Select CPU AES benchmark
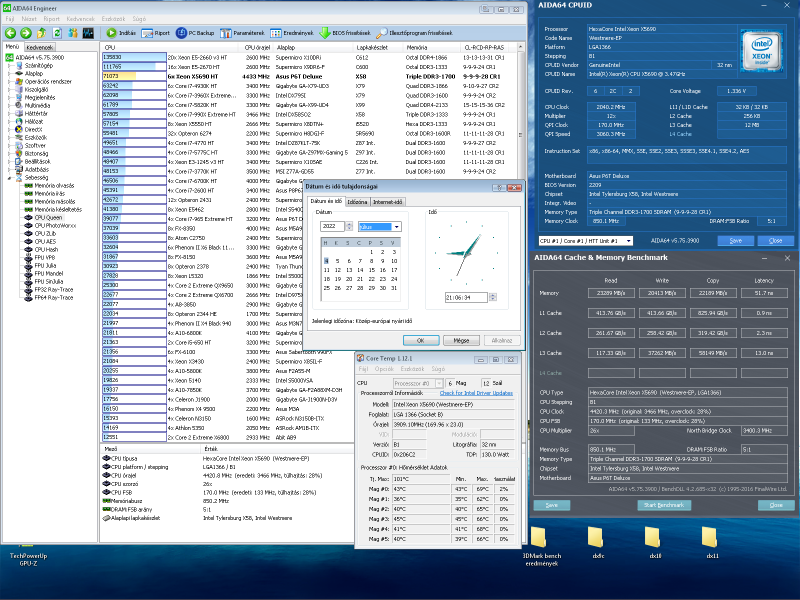The image size is (800, 600). pos(45,241)
